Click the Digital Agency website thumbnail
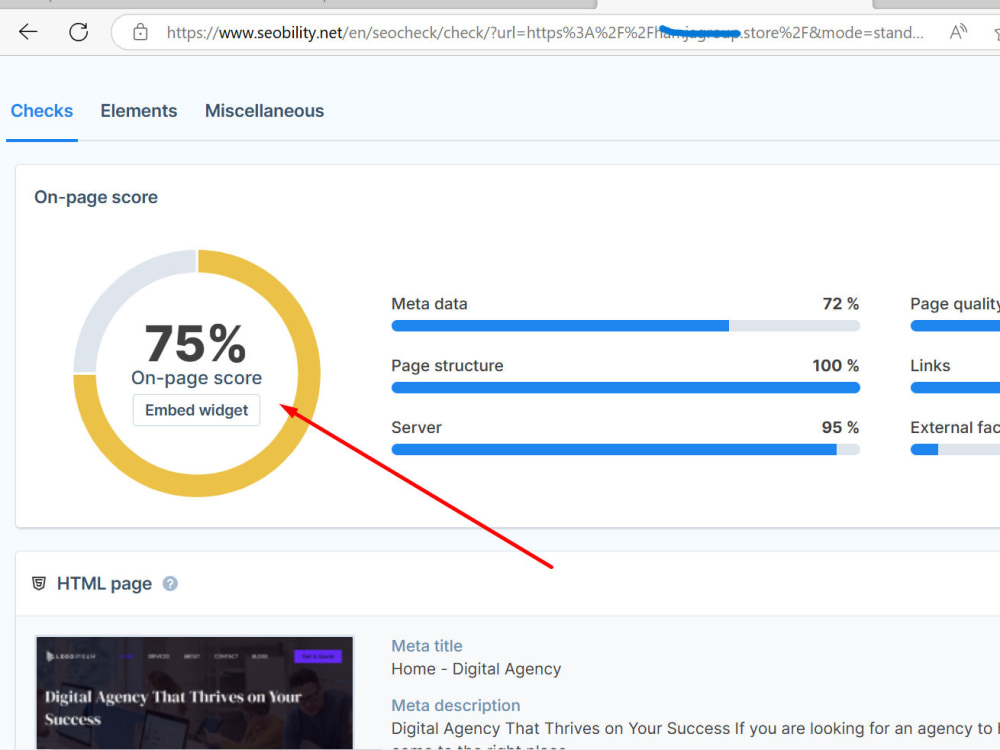The width and height of the screenshot is (1000, 750). 195,693
